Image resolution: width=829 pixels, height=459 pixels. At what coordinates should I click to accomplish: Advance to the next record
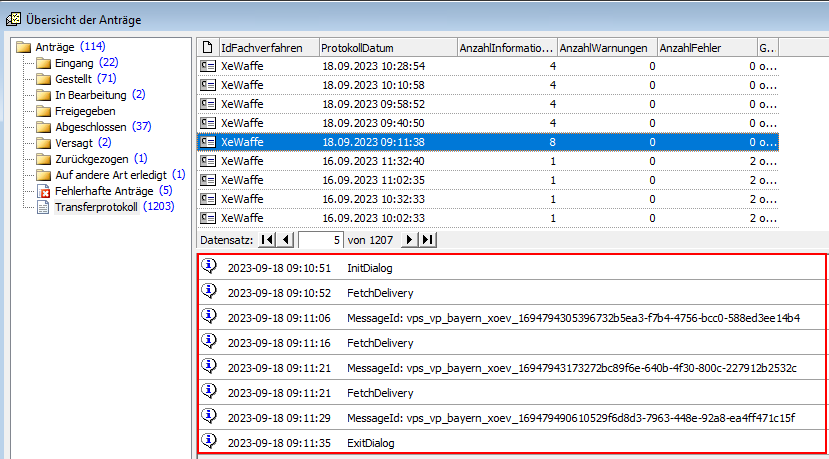tap(408, 240)
